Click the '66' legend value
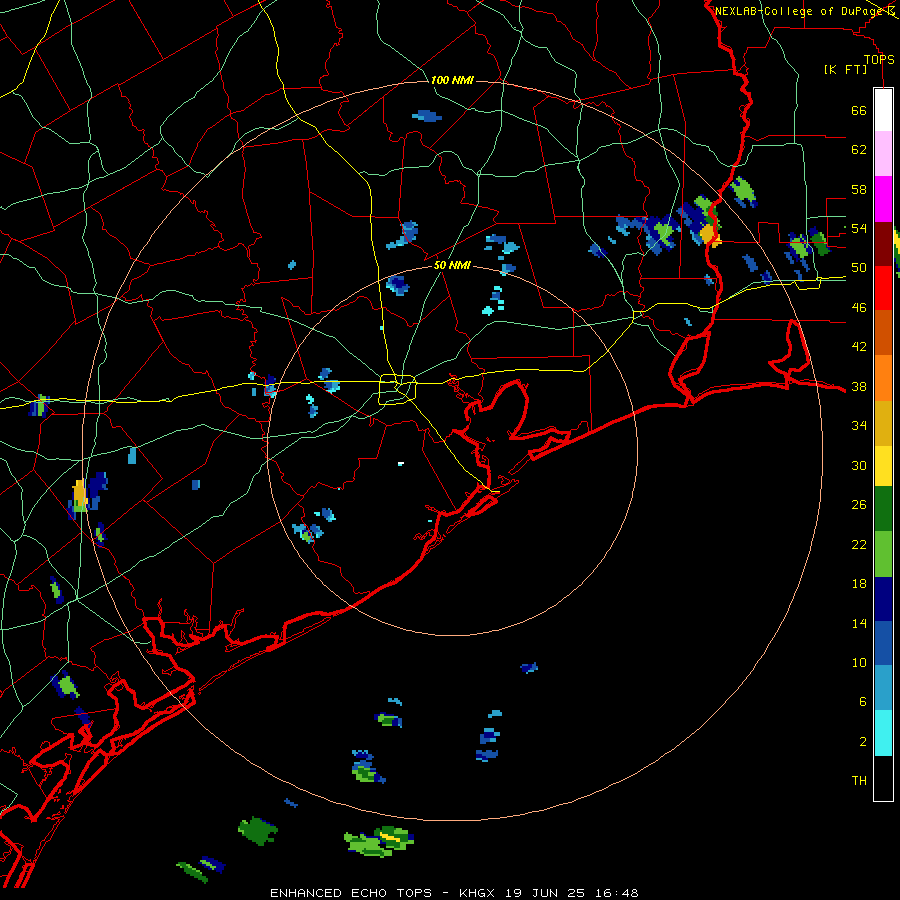 pyautogui.click(x=859, y=110)
